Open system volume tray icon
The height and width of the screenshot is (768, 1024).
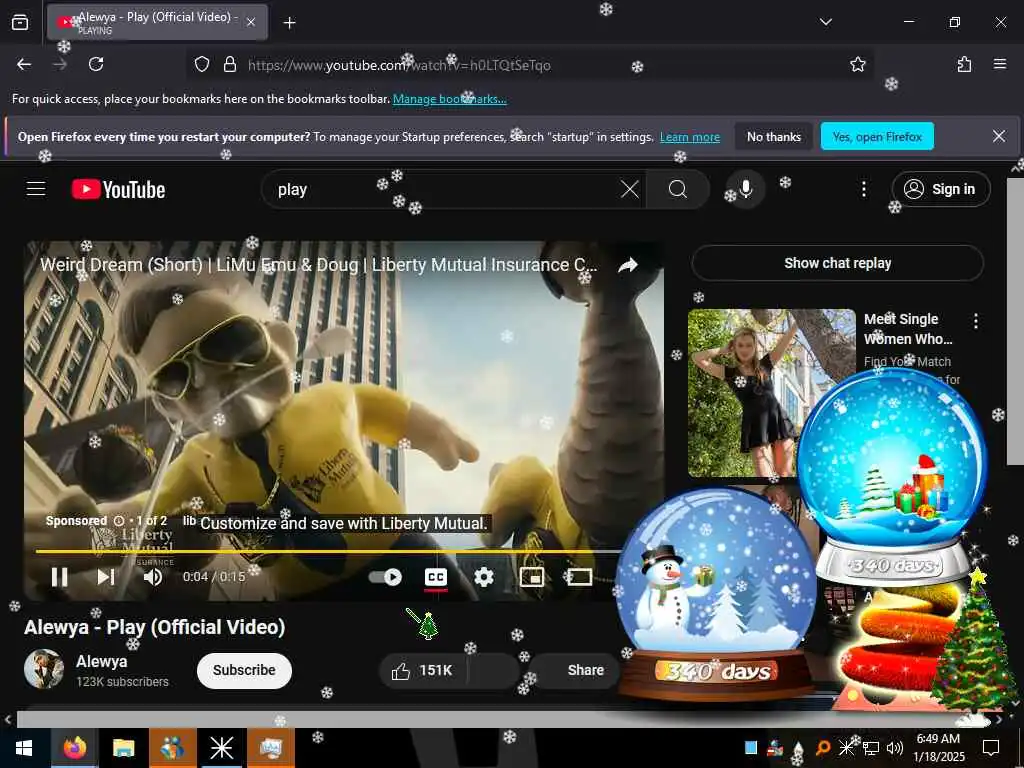point(895,748)
